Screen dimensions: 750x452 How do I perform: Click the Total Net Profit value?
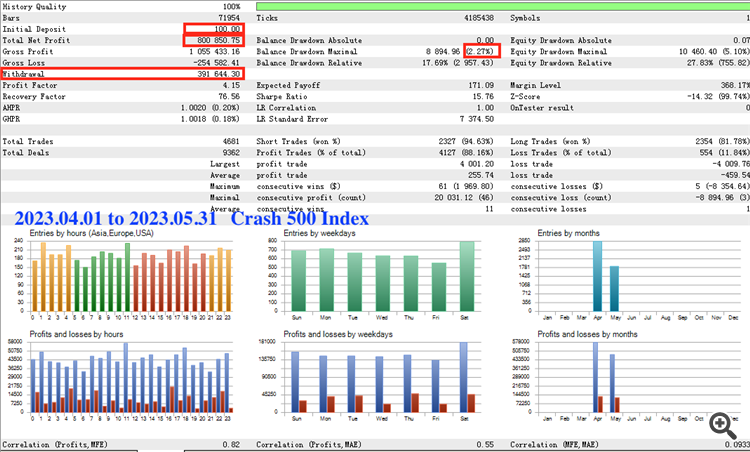click(x=219, y=41)
